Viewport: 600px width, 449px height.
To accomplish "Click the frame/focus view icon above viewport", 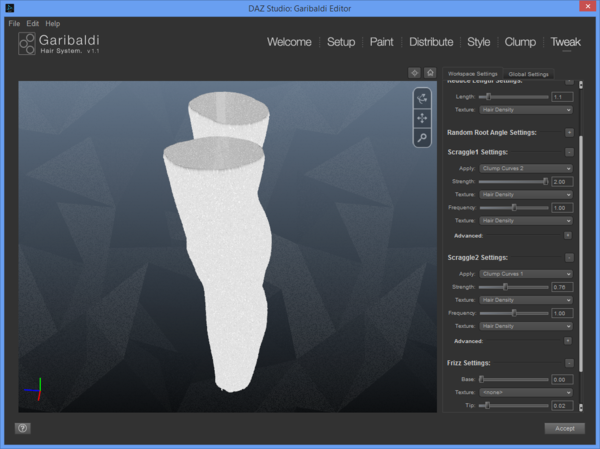I will point(414,73).
